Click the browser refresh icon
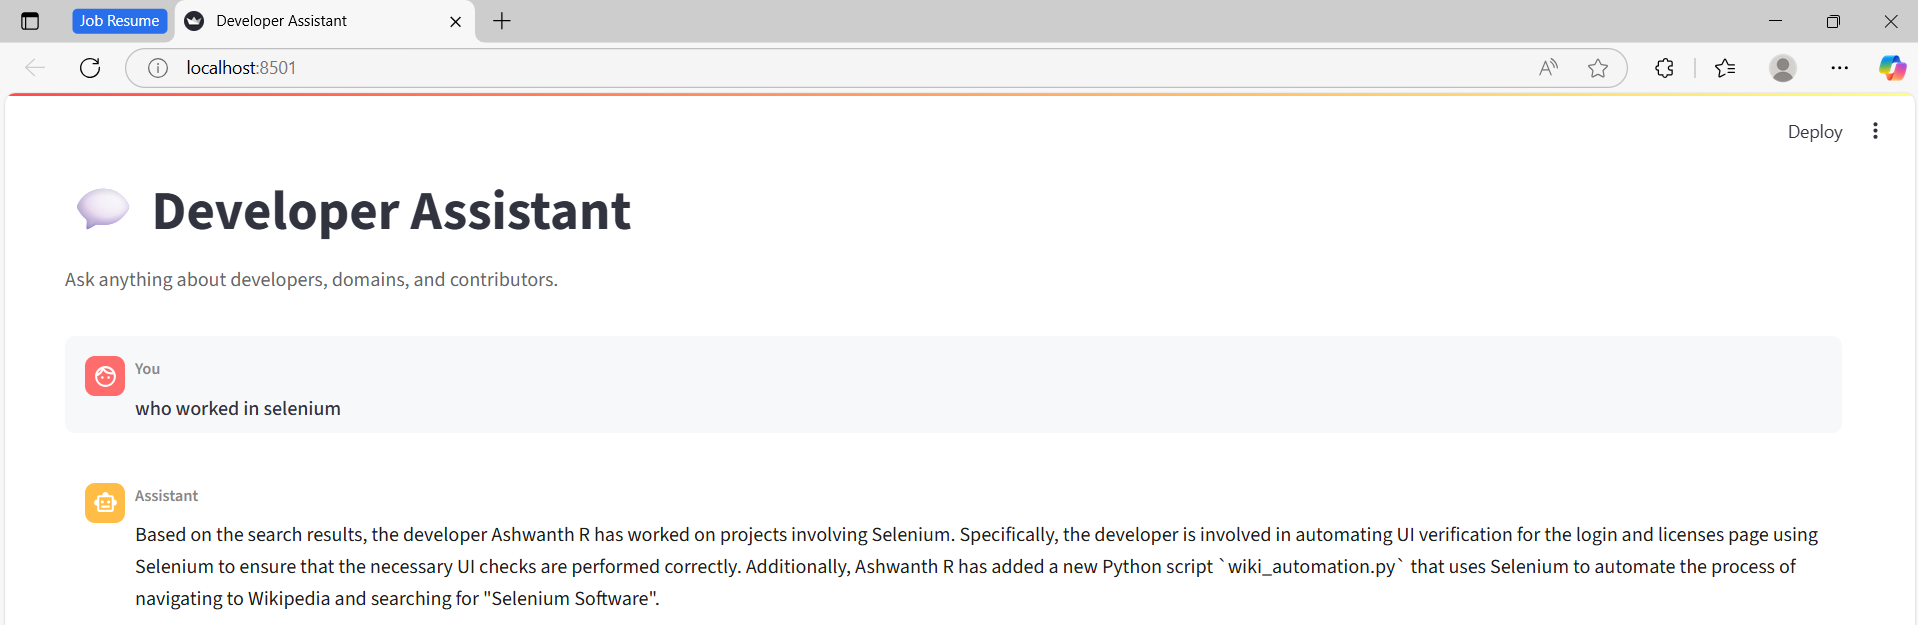1918x625 pixels. [x=90, y=68]
